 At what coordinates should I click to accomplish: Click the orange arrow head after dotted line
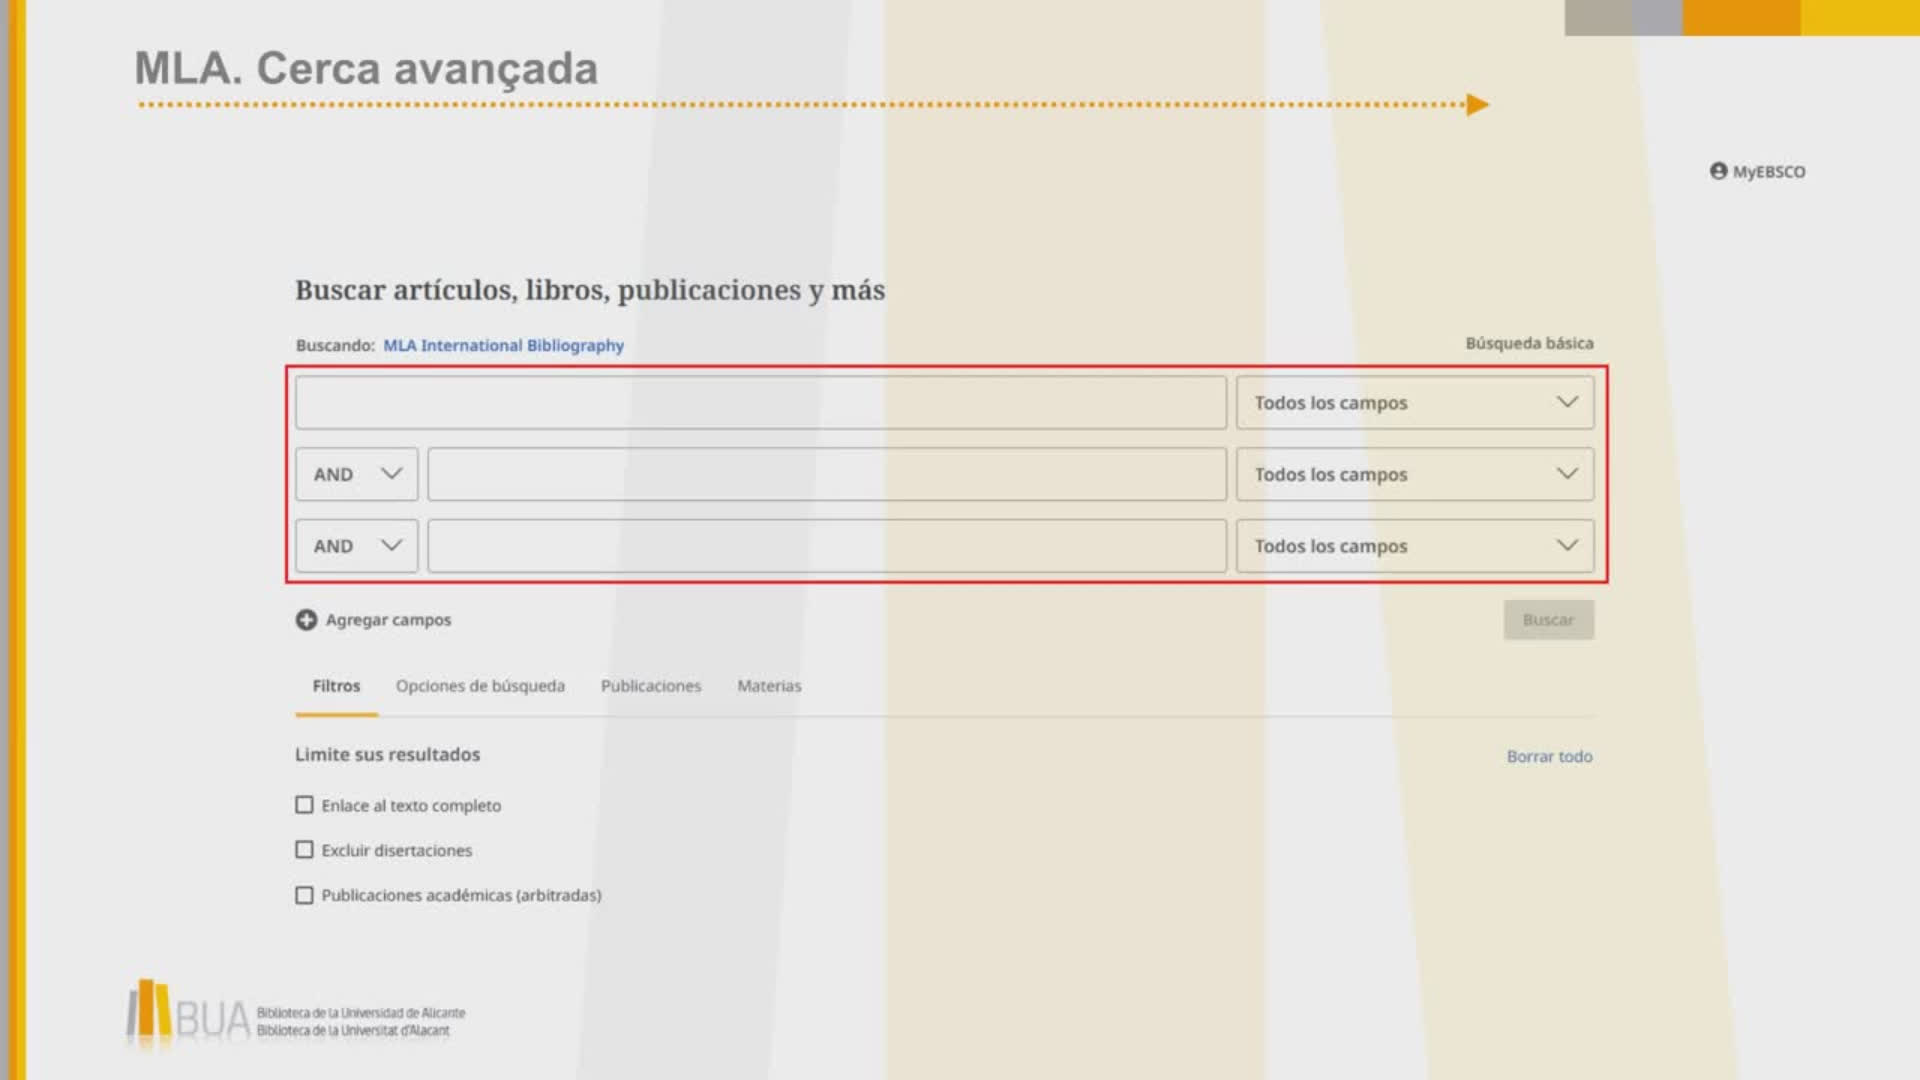click(x=1477, y=105)
